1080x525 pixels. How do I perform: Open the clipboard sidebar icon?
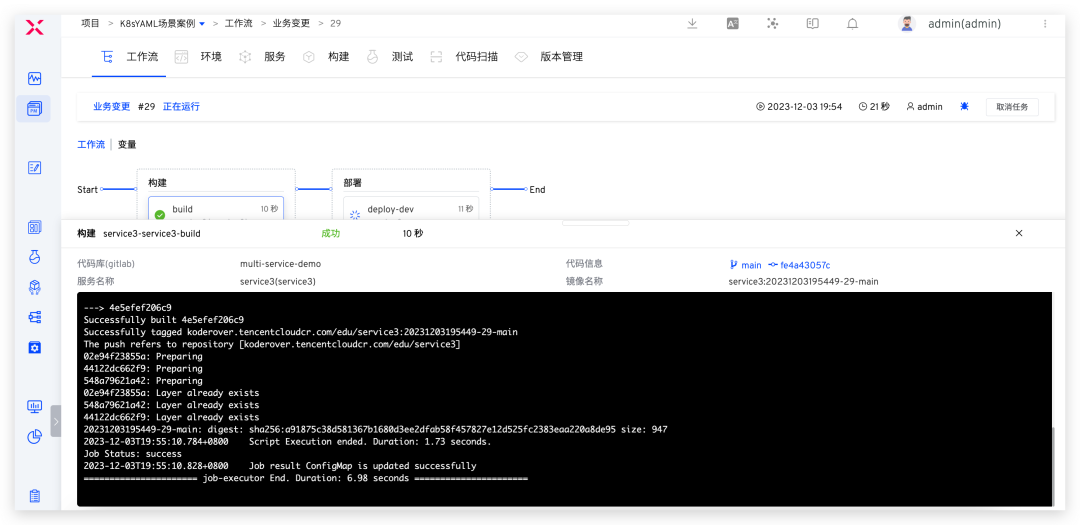coord(34,496)
